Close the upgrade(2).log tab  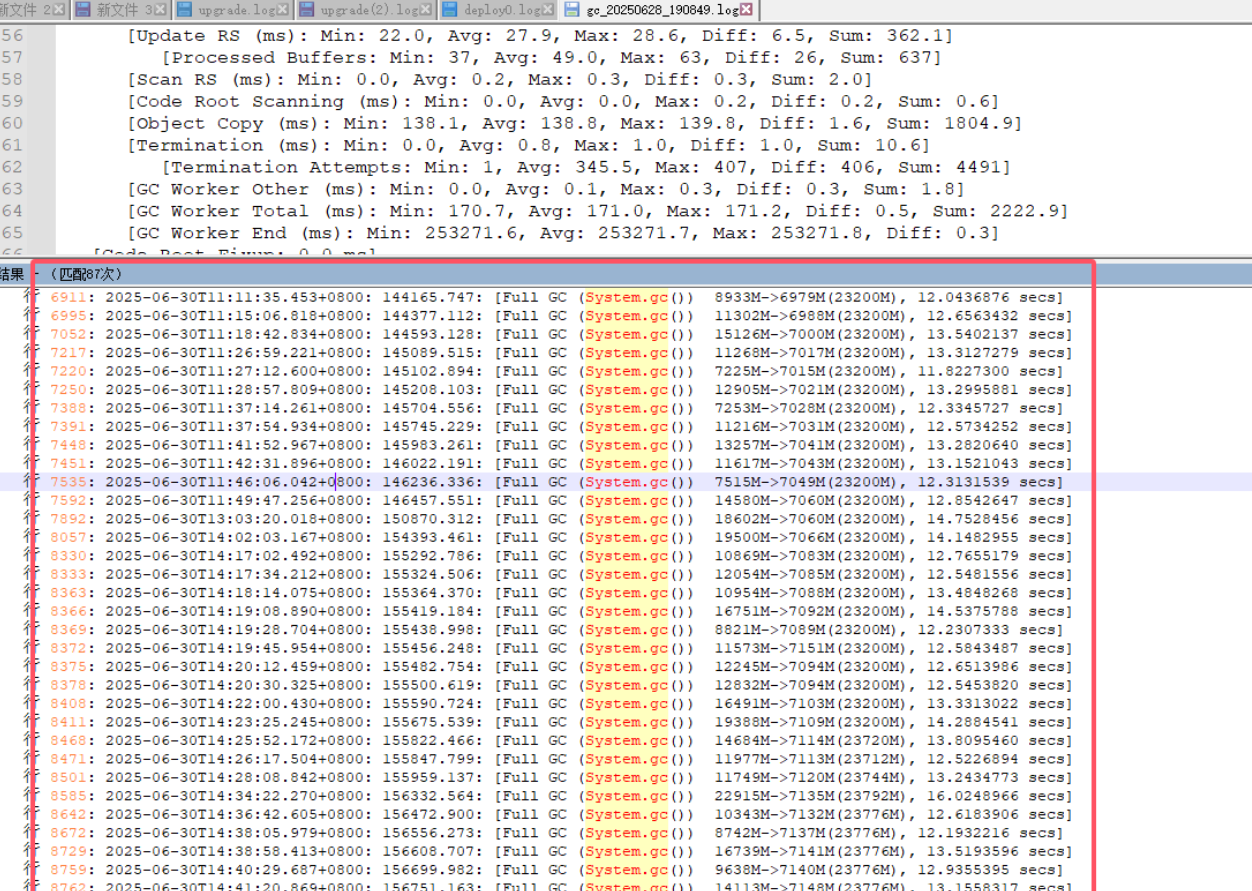[425, 9]
